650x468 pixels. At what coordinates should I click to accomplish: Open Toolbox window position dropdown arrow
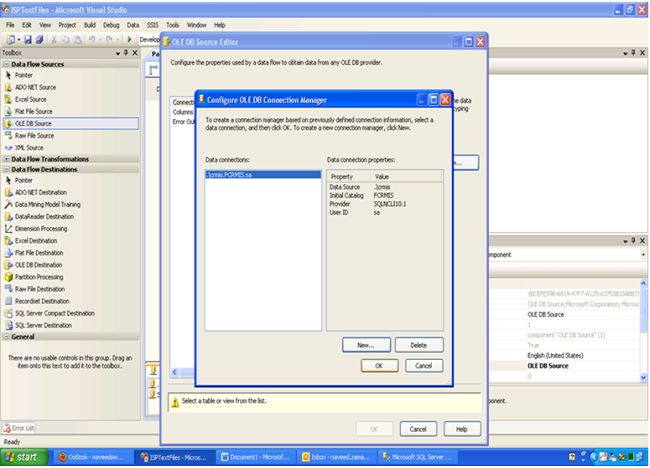click(x=118, y=53)
